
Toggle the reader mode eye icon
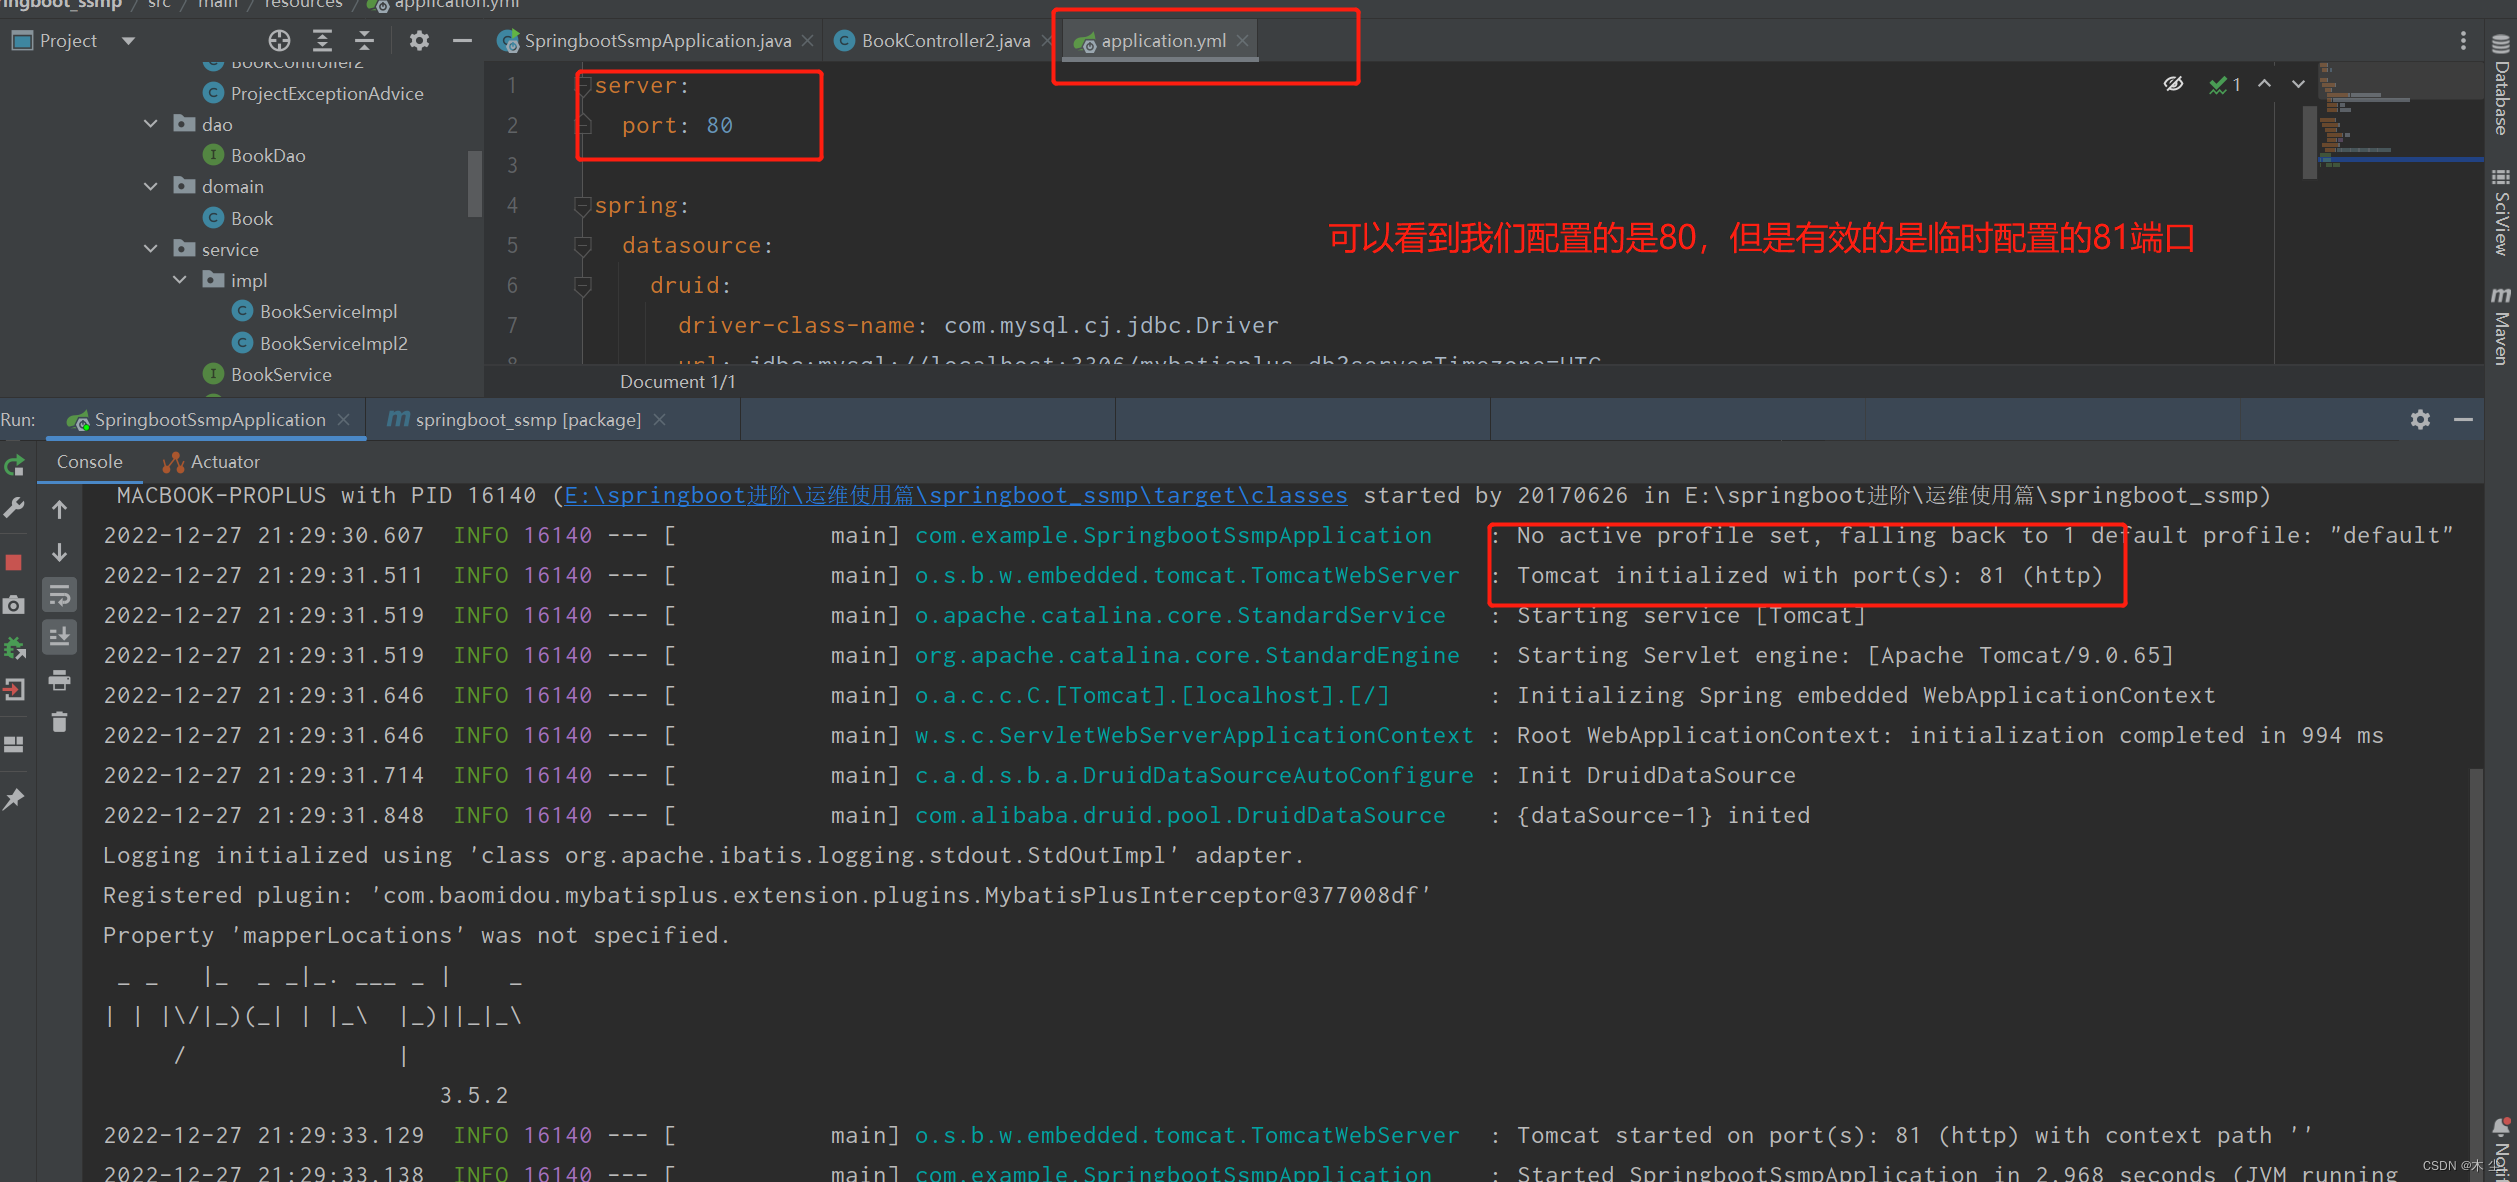(2173, 84)
